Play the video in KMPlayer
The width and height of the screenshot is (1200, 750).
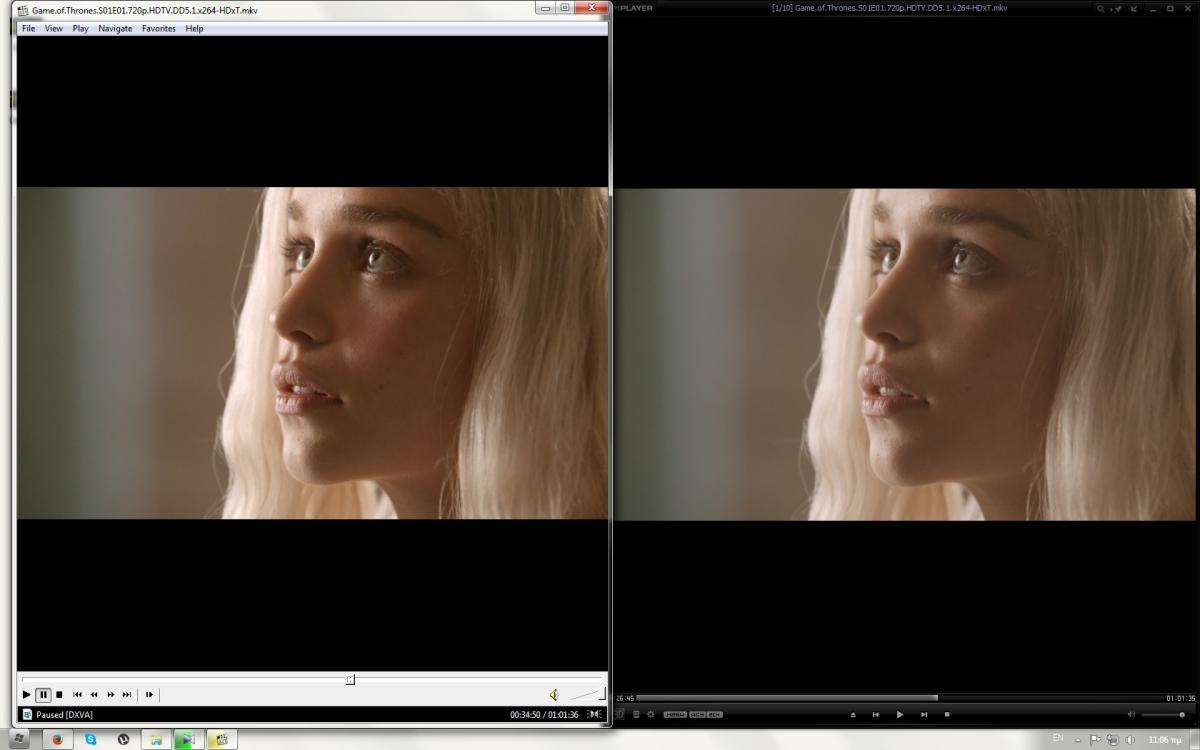coord(899,714)
